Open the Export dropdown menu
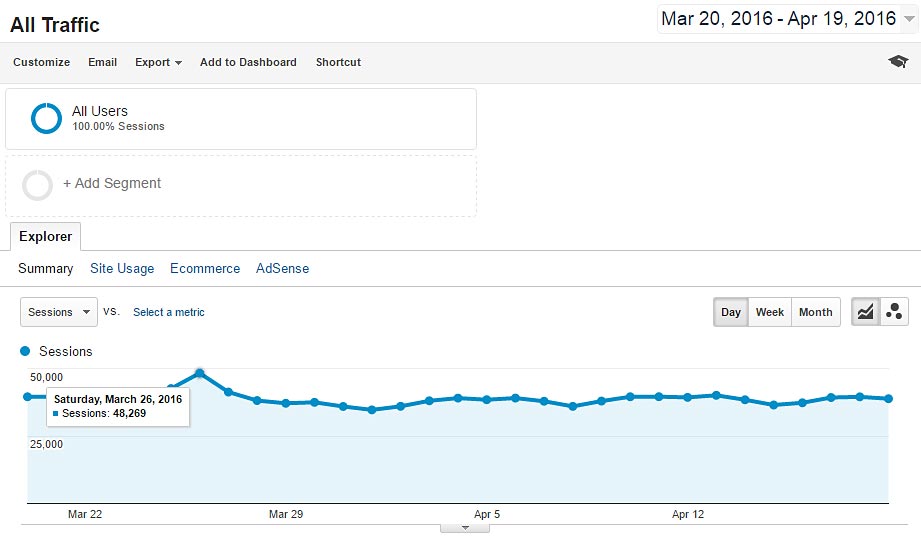The width and height of the screenshot is (921, 545). click(158, 62)
